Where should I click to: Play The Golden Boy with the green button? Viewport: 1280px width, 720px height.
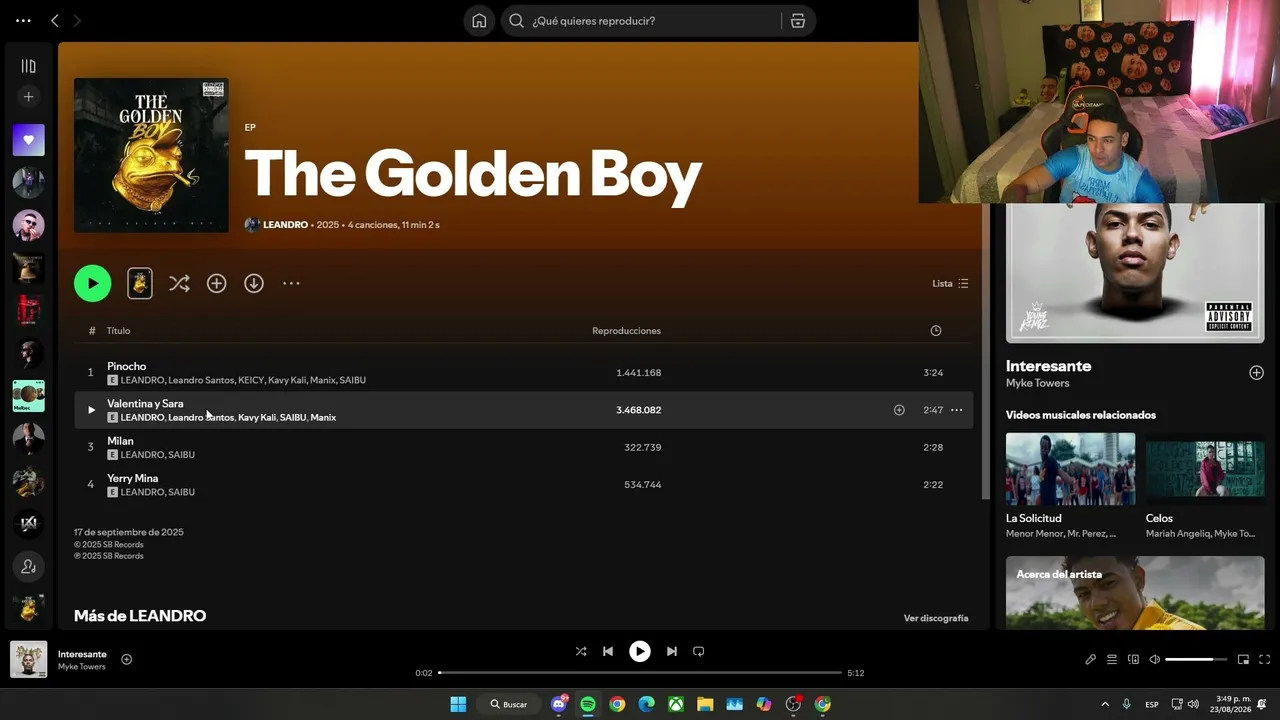92,283
